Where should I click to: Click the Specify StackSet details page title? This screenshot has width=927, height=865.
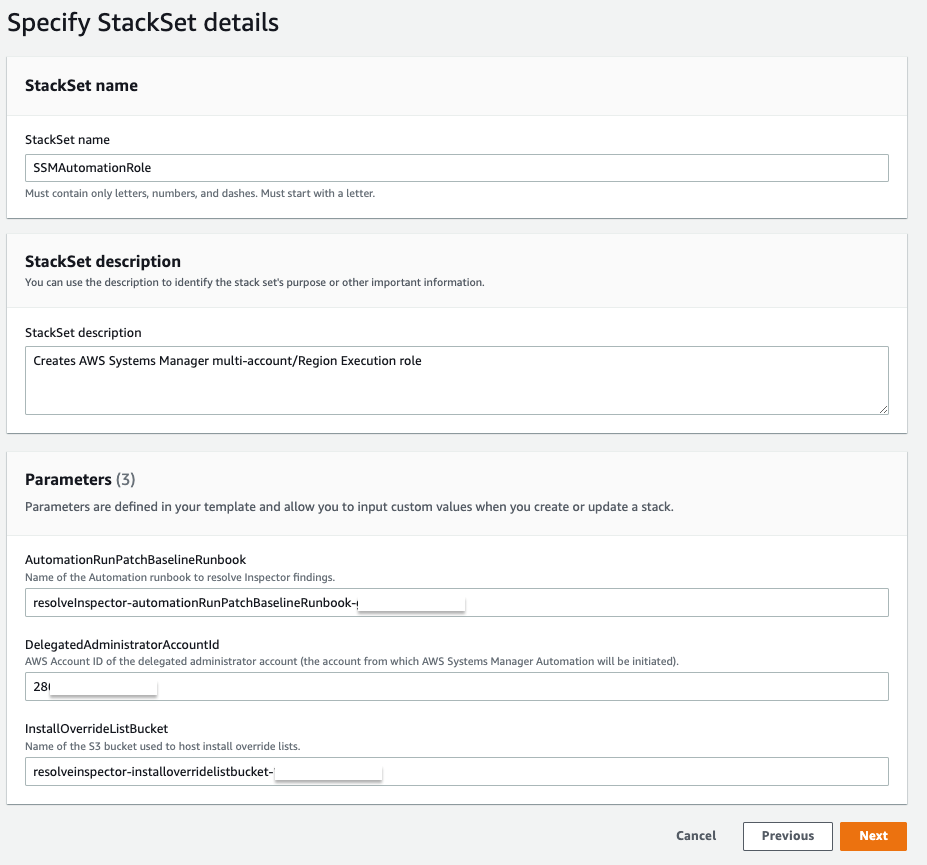click(x=143, y=22)
